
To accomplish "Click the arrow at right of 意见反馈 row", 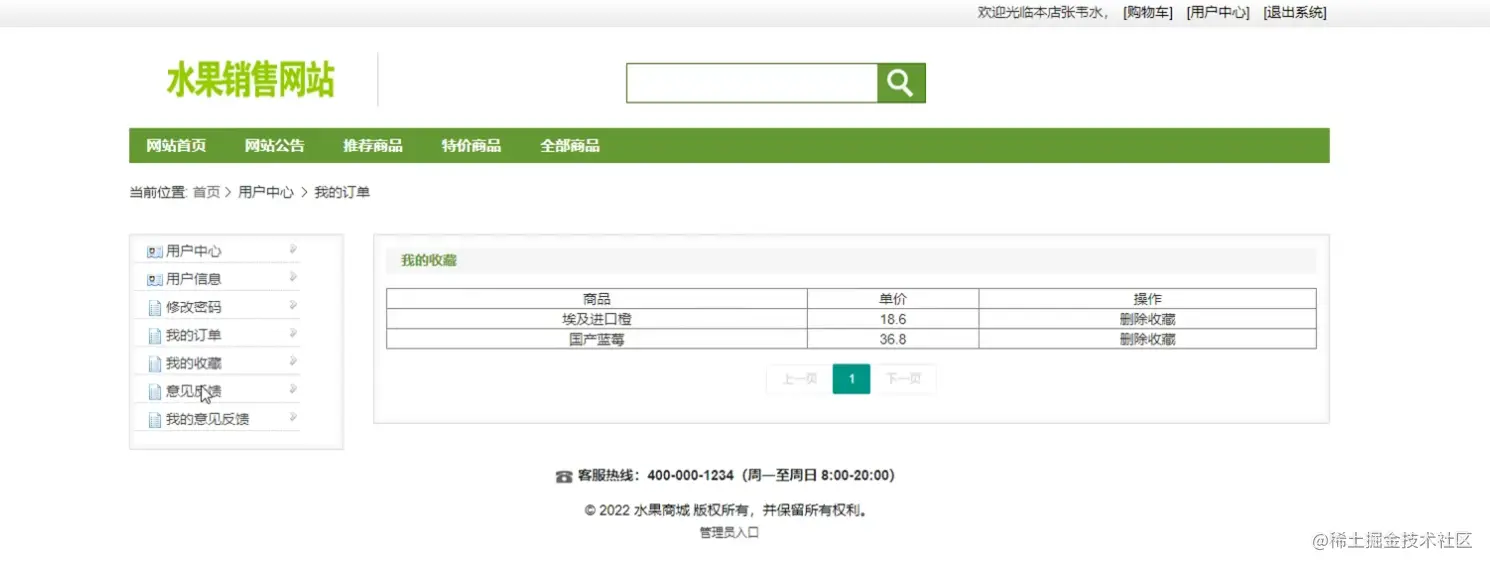I will pyautogui.click(x=293, y=389).
